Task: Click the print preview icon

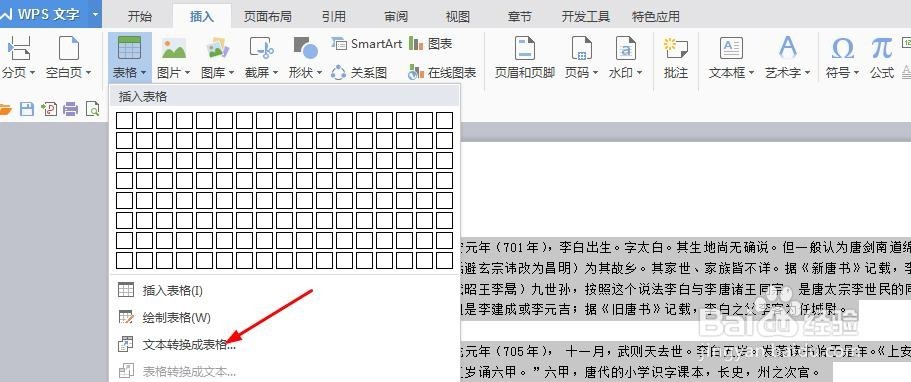Action: pos(92,109)
